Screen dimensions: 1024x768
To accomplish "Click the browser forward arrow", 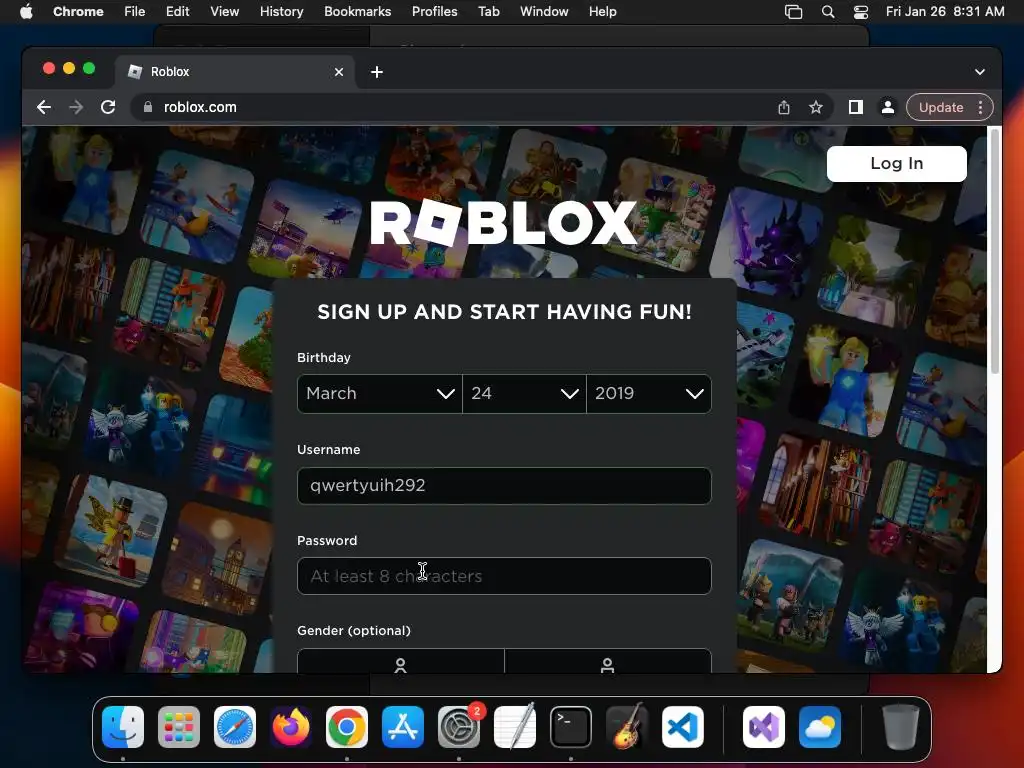I will 76,107.
